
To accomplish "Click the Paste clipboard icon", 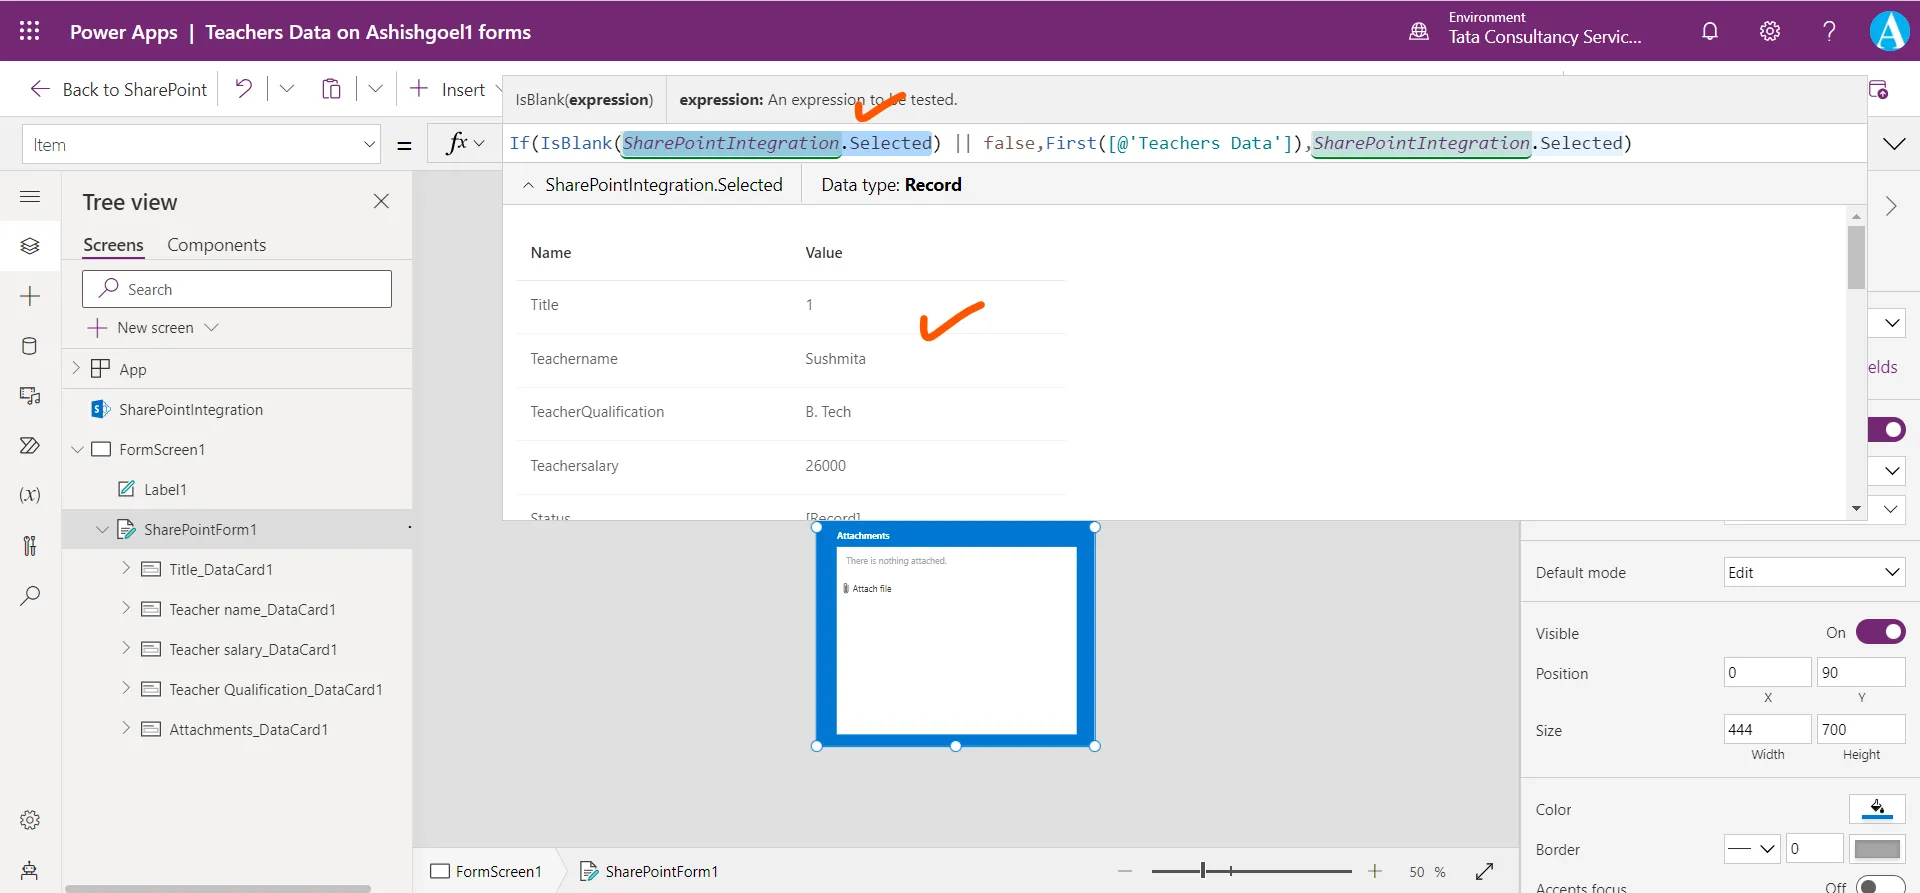I will [x=331, y=89].
